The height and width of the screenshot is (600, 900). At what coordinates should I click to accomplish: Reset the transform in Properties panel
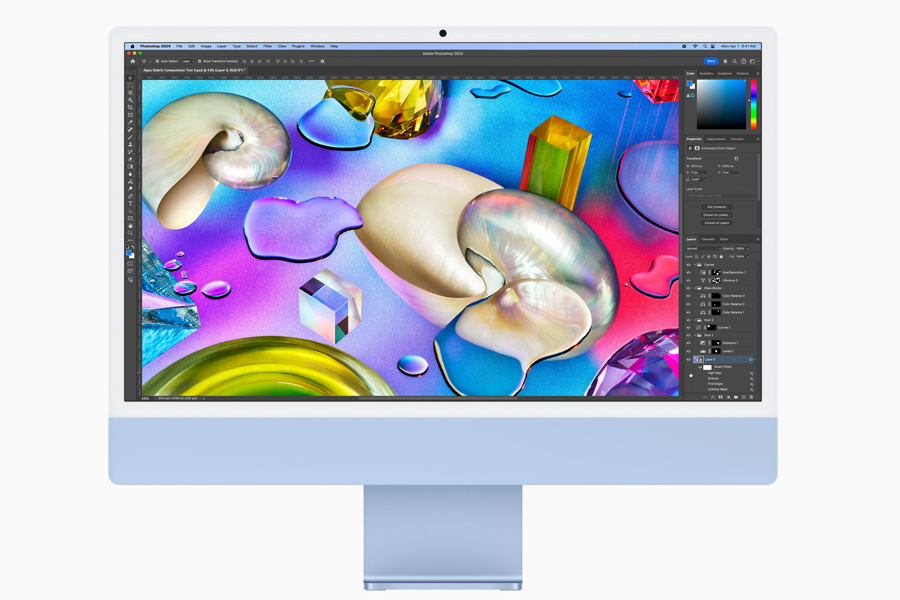(736, 158)
